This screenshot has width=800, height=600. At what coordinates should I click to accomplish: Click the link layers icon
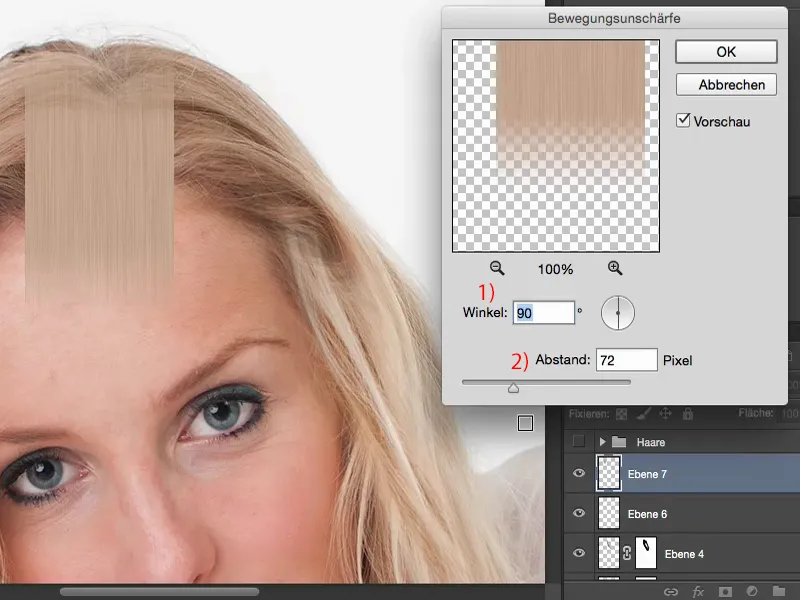click(671, 592)
